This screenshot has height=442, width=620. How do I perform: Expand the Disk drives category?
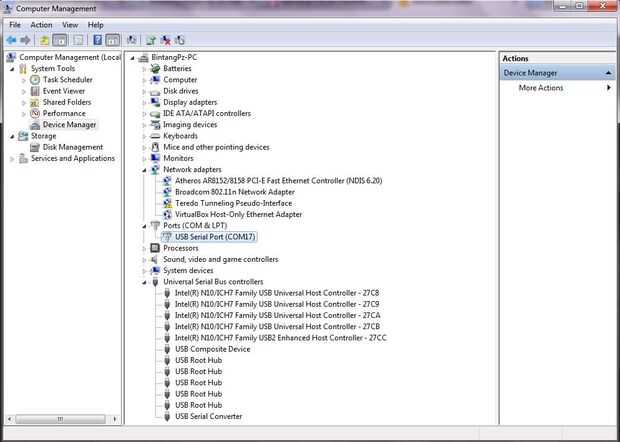pos(144,91)
